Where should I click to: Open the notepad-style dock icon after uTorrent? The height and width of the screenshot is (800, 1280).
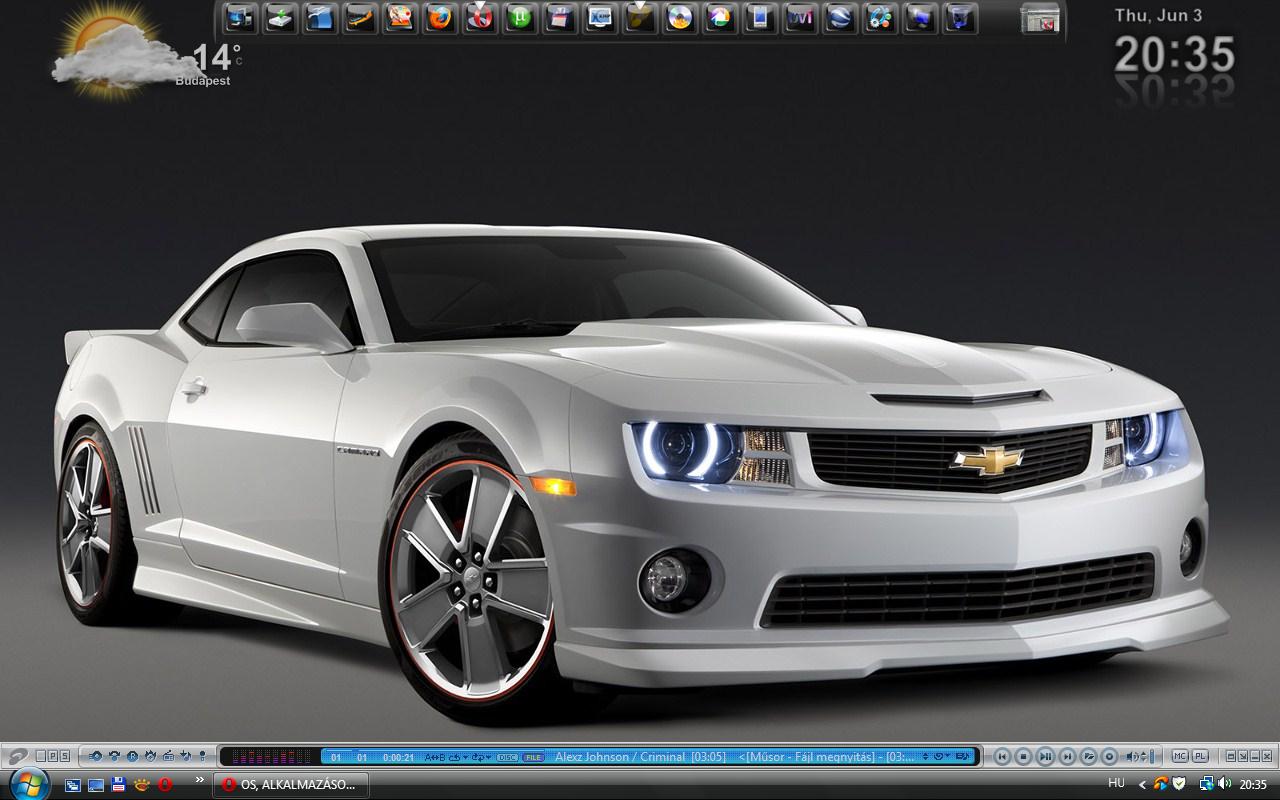pos(559,17)
